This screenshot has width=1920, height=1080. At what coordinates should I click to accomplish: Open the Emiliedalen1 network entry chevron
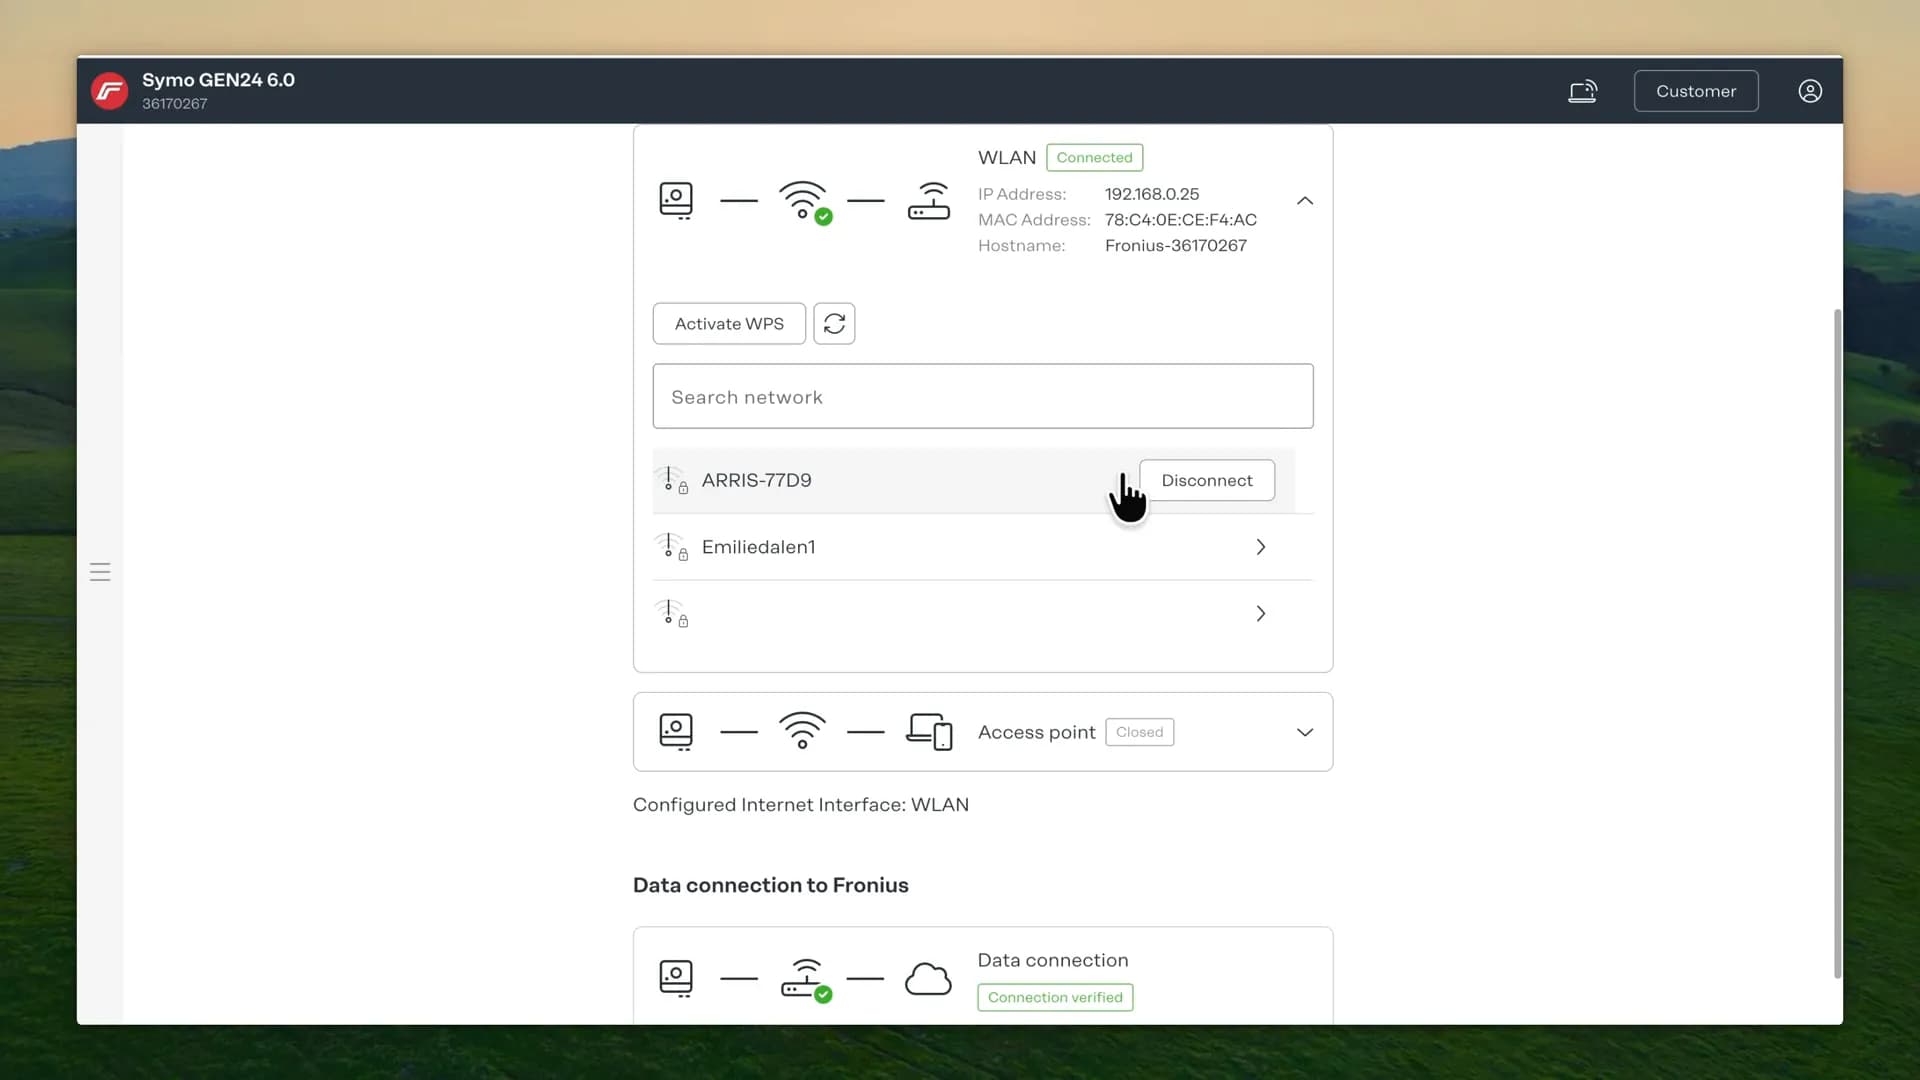[1261, 547]
